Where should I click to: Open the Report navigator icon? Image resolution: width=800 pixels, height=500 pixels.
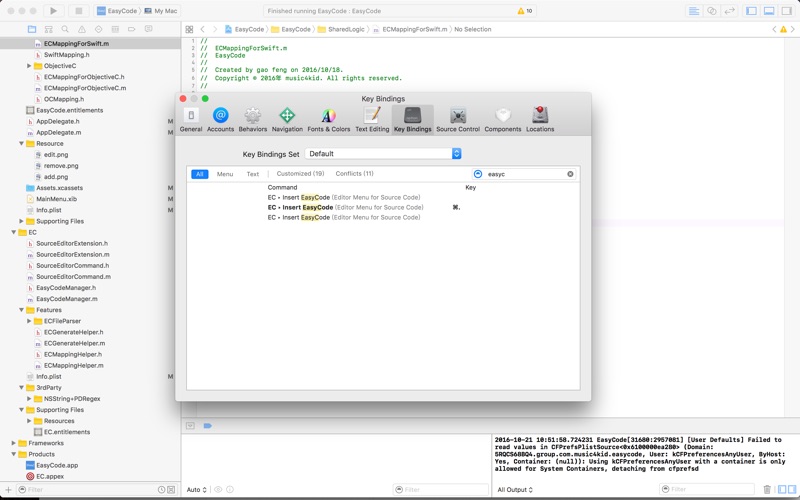(148, 29)
